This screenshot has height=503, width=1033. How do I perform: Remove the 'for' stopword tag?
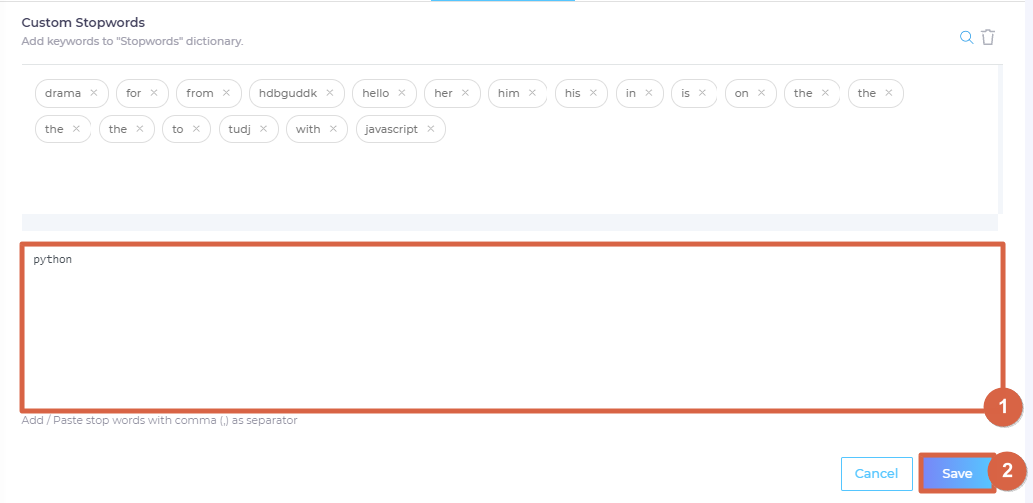point(154,93)
